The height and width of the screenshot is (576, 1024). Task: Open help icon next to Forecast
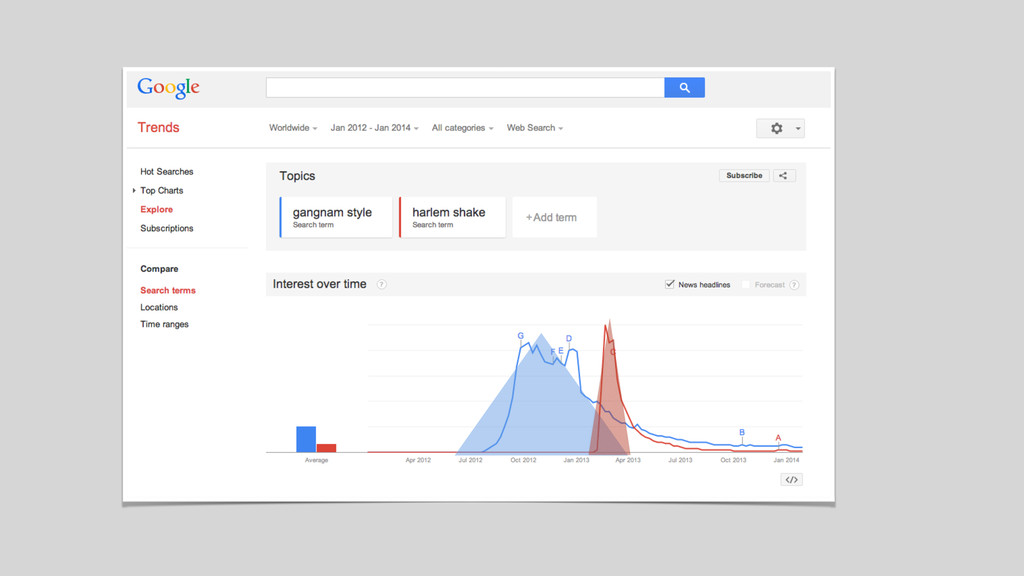794,285
